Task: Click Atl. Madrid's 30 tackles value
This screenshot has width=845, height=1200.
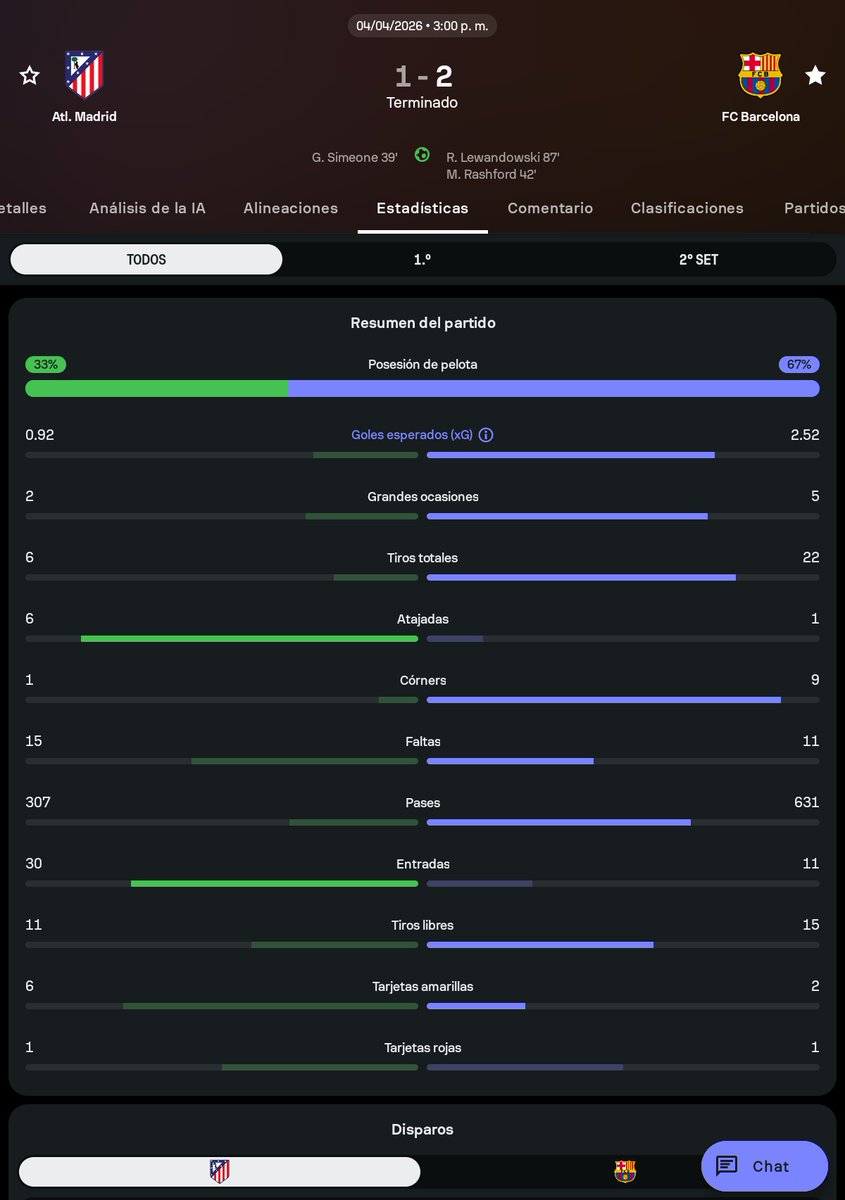Action: click(x=34, y=863)
